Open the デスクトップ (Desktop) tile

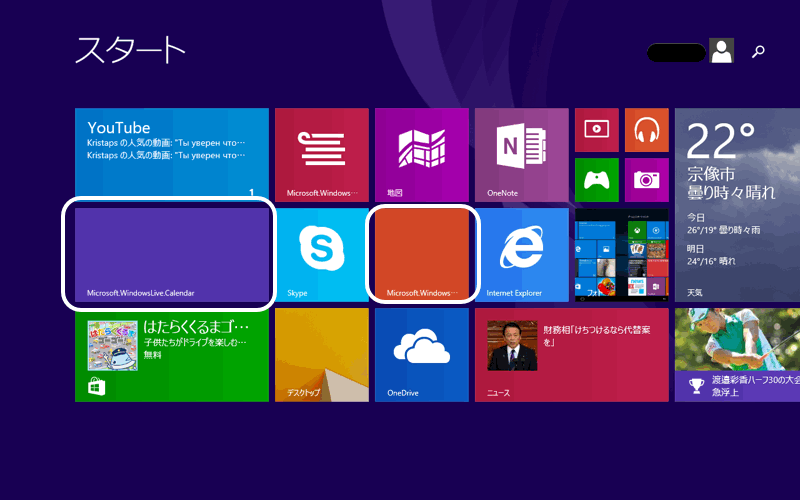pyautogui.click(x=321, y=354)
